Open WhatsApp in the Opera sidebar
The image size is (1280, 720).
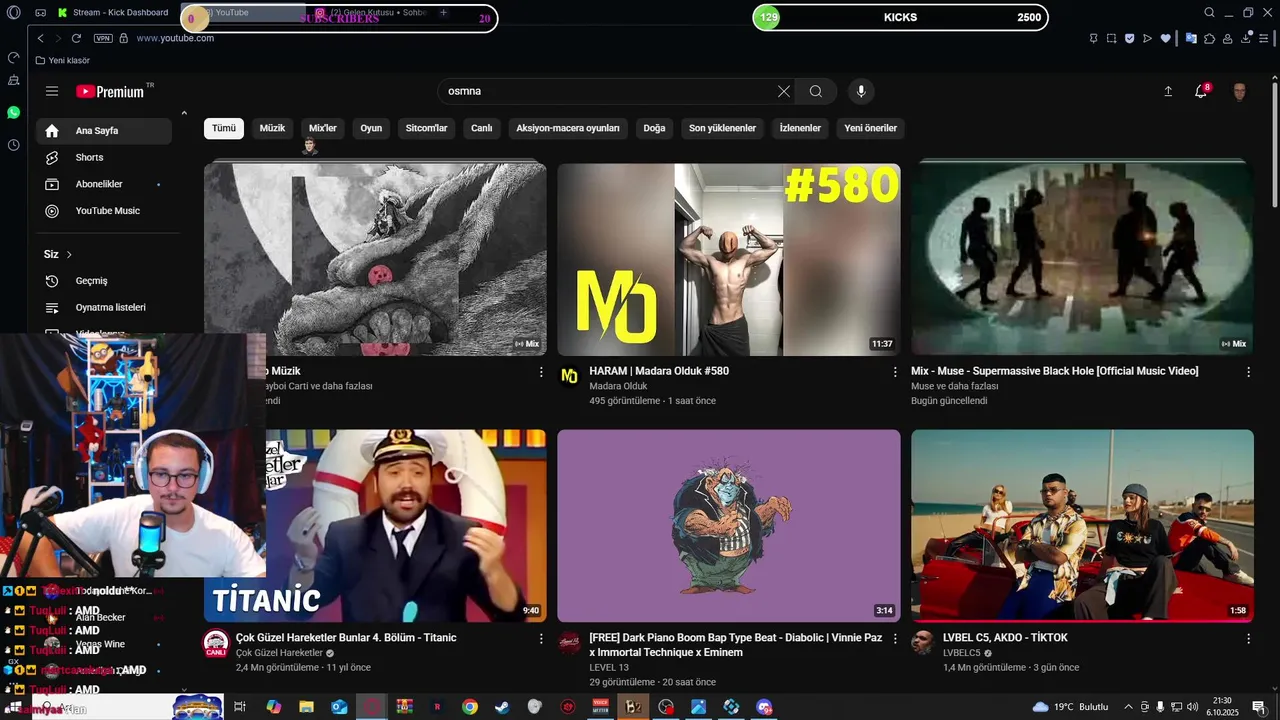tap(13, 113)
